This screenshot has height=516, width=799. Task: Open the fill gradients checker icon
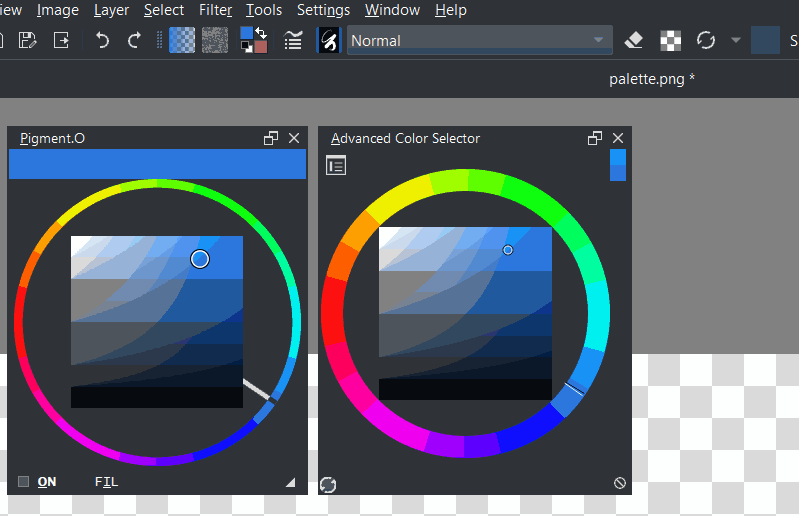pyautogui.click(x=182, y=40)
